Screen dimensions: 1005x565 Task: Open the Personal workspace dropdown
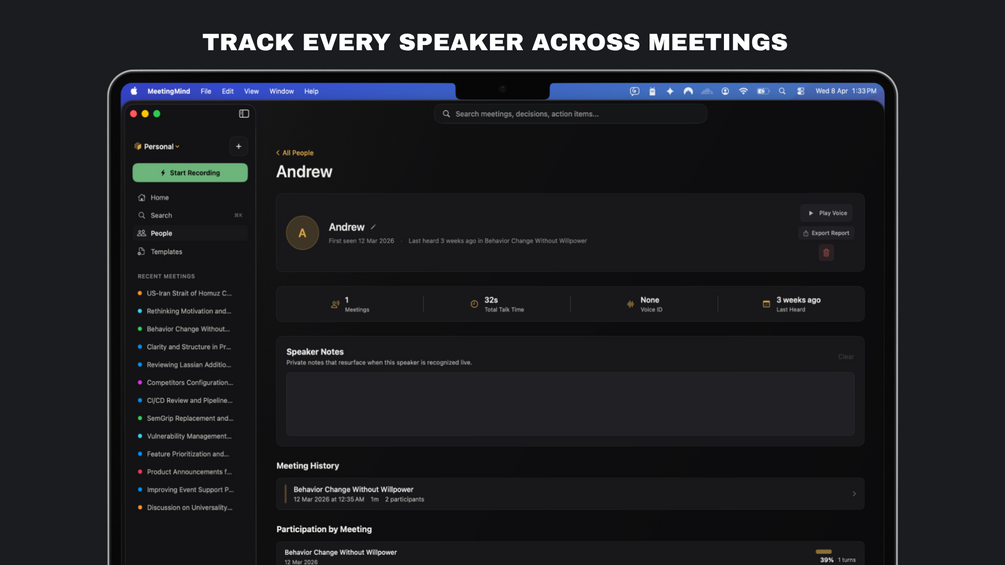coord(157,147)
